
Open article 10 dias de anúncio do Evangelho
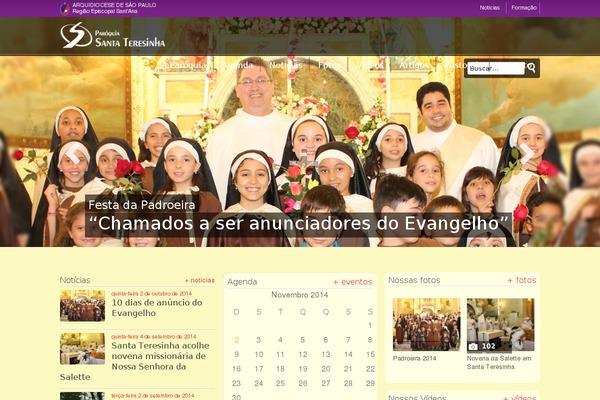tap(157, 308)
